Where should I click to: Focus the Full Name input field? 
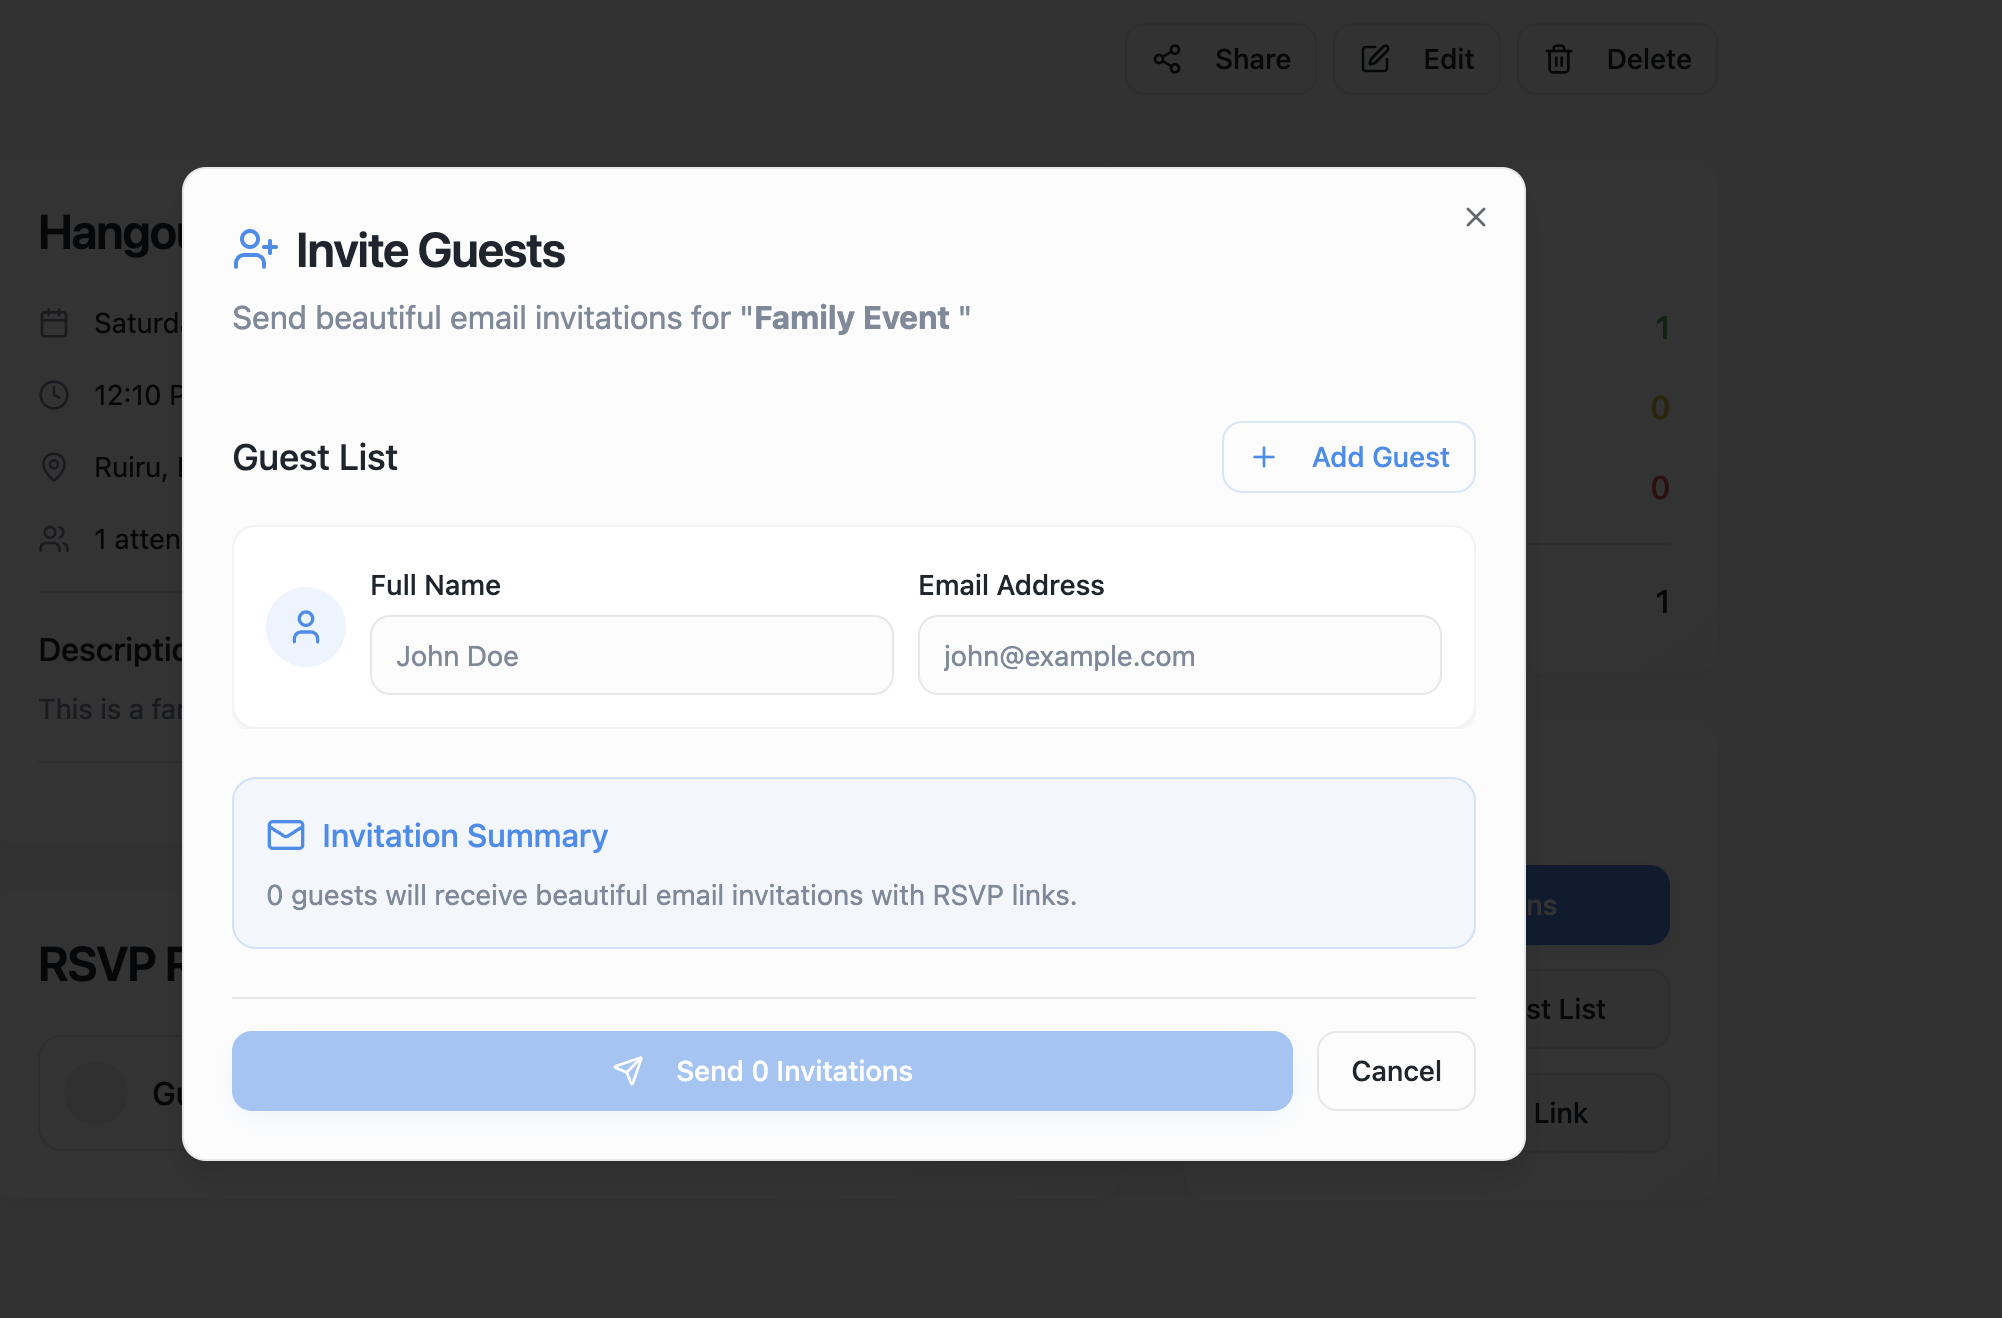click(631, 655)
